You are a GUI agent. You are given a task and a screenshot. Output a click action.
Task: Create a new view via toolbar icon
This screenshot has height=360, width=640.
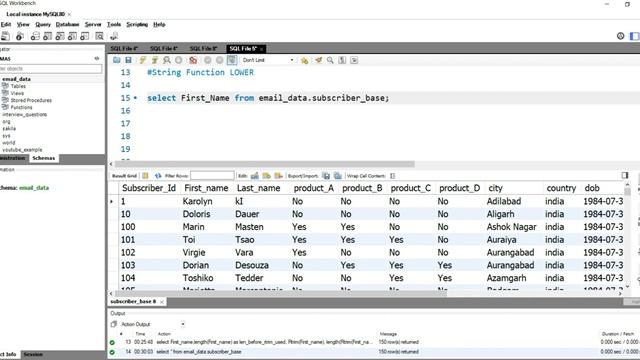[60, 36]
